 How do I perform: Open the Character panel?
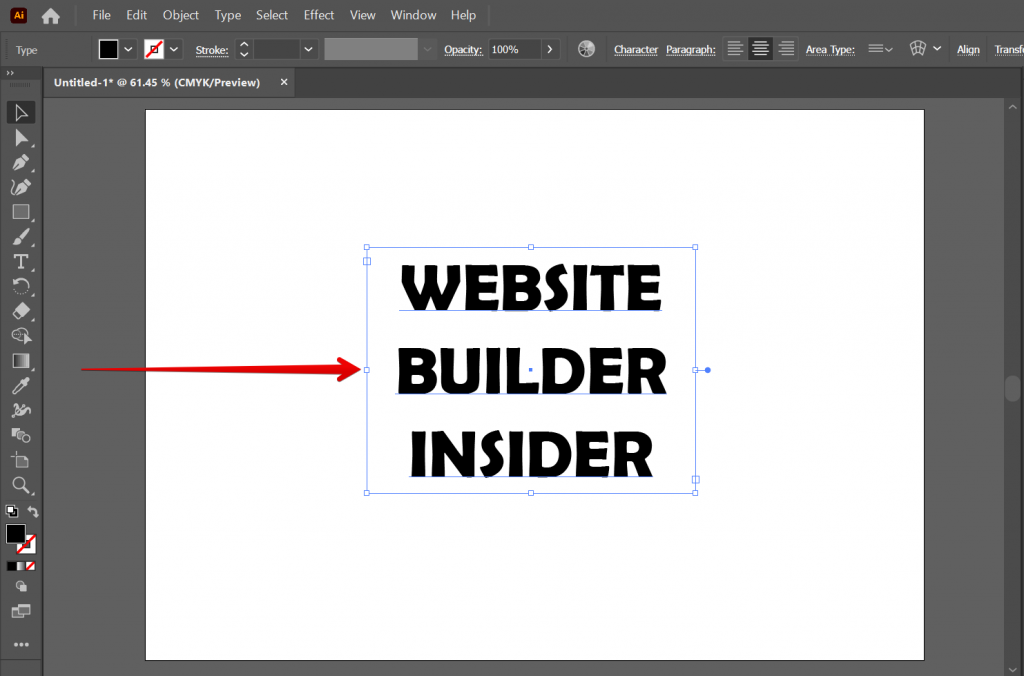click(x=636, y=48)
